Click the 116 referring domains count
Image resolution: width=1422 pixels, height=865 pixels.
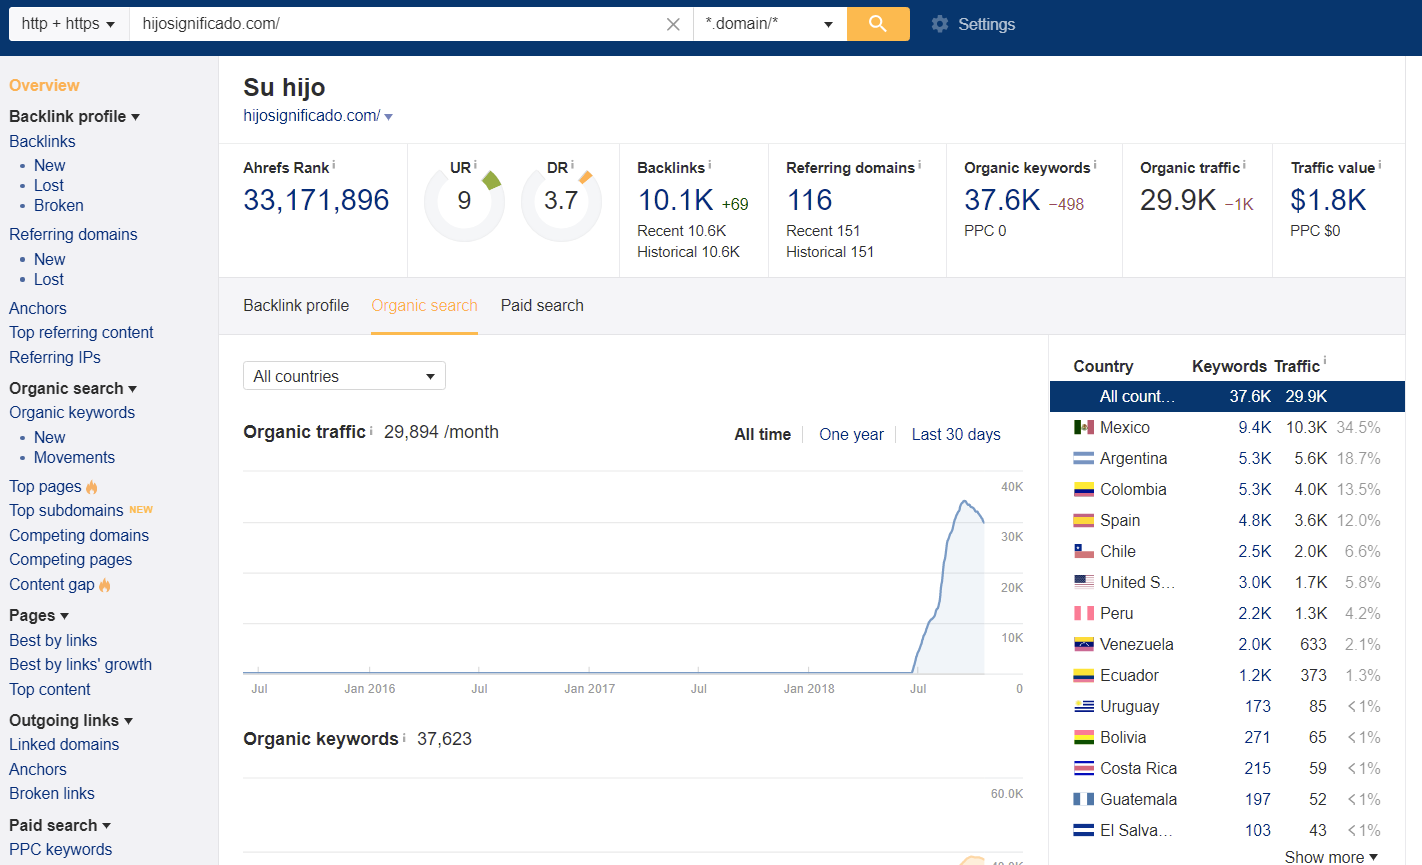coord(809,200)
